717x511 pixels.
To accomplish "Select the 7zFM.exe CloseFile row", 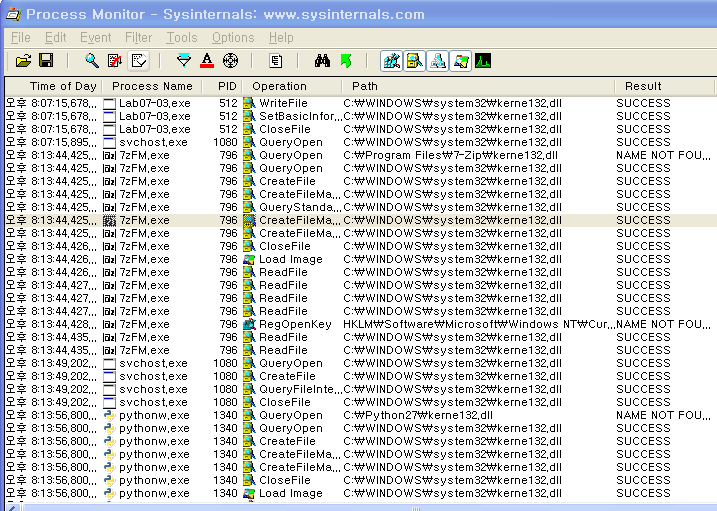I will pyautogui.click(x=361, y=246).
